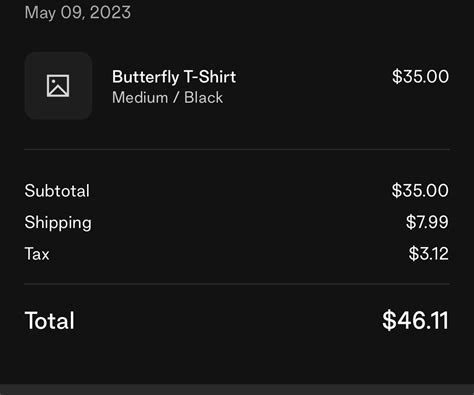Screen dimensions: 474x395
Task: Click the $7.99 shipping cost
Action: (427, 222)
